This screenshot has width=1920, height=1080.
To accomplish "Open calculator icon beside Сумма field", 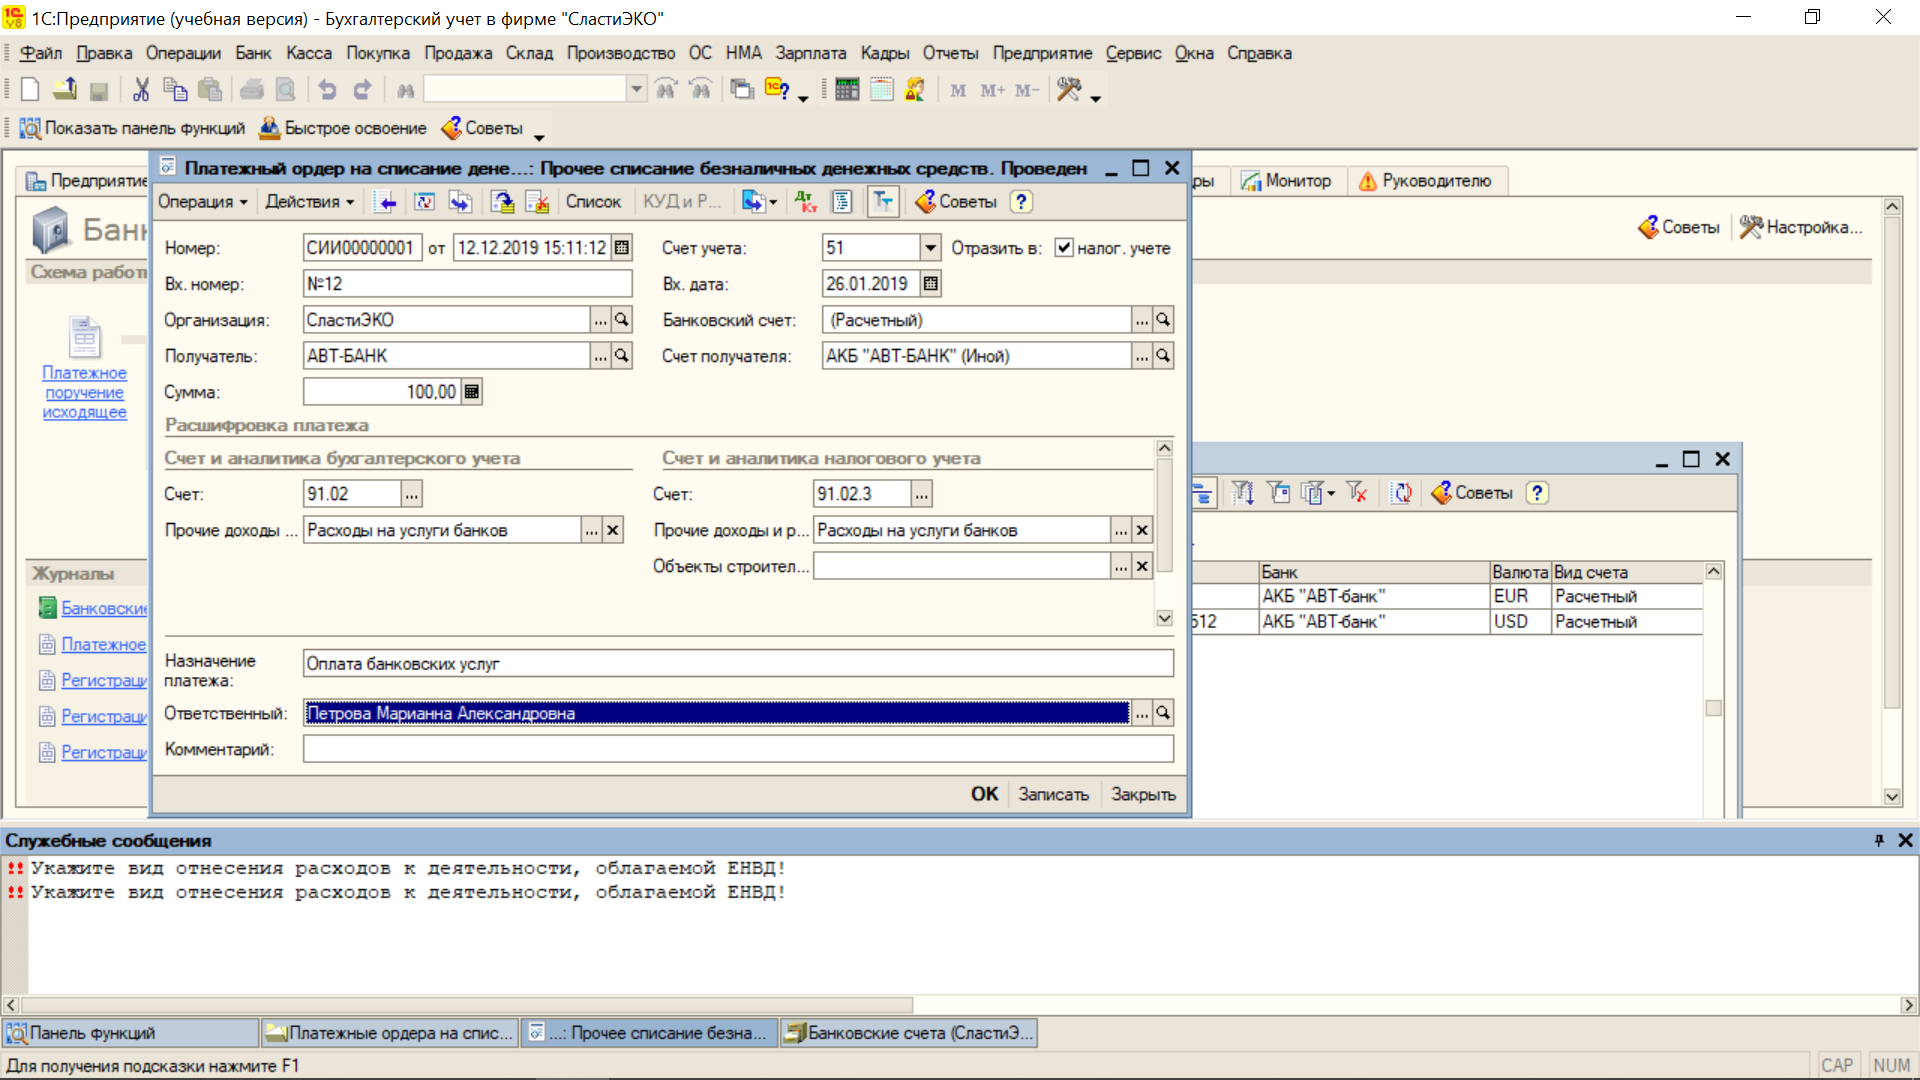I will [x=472, y=392].
